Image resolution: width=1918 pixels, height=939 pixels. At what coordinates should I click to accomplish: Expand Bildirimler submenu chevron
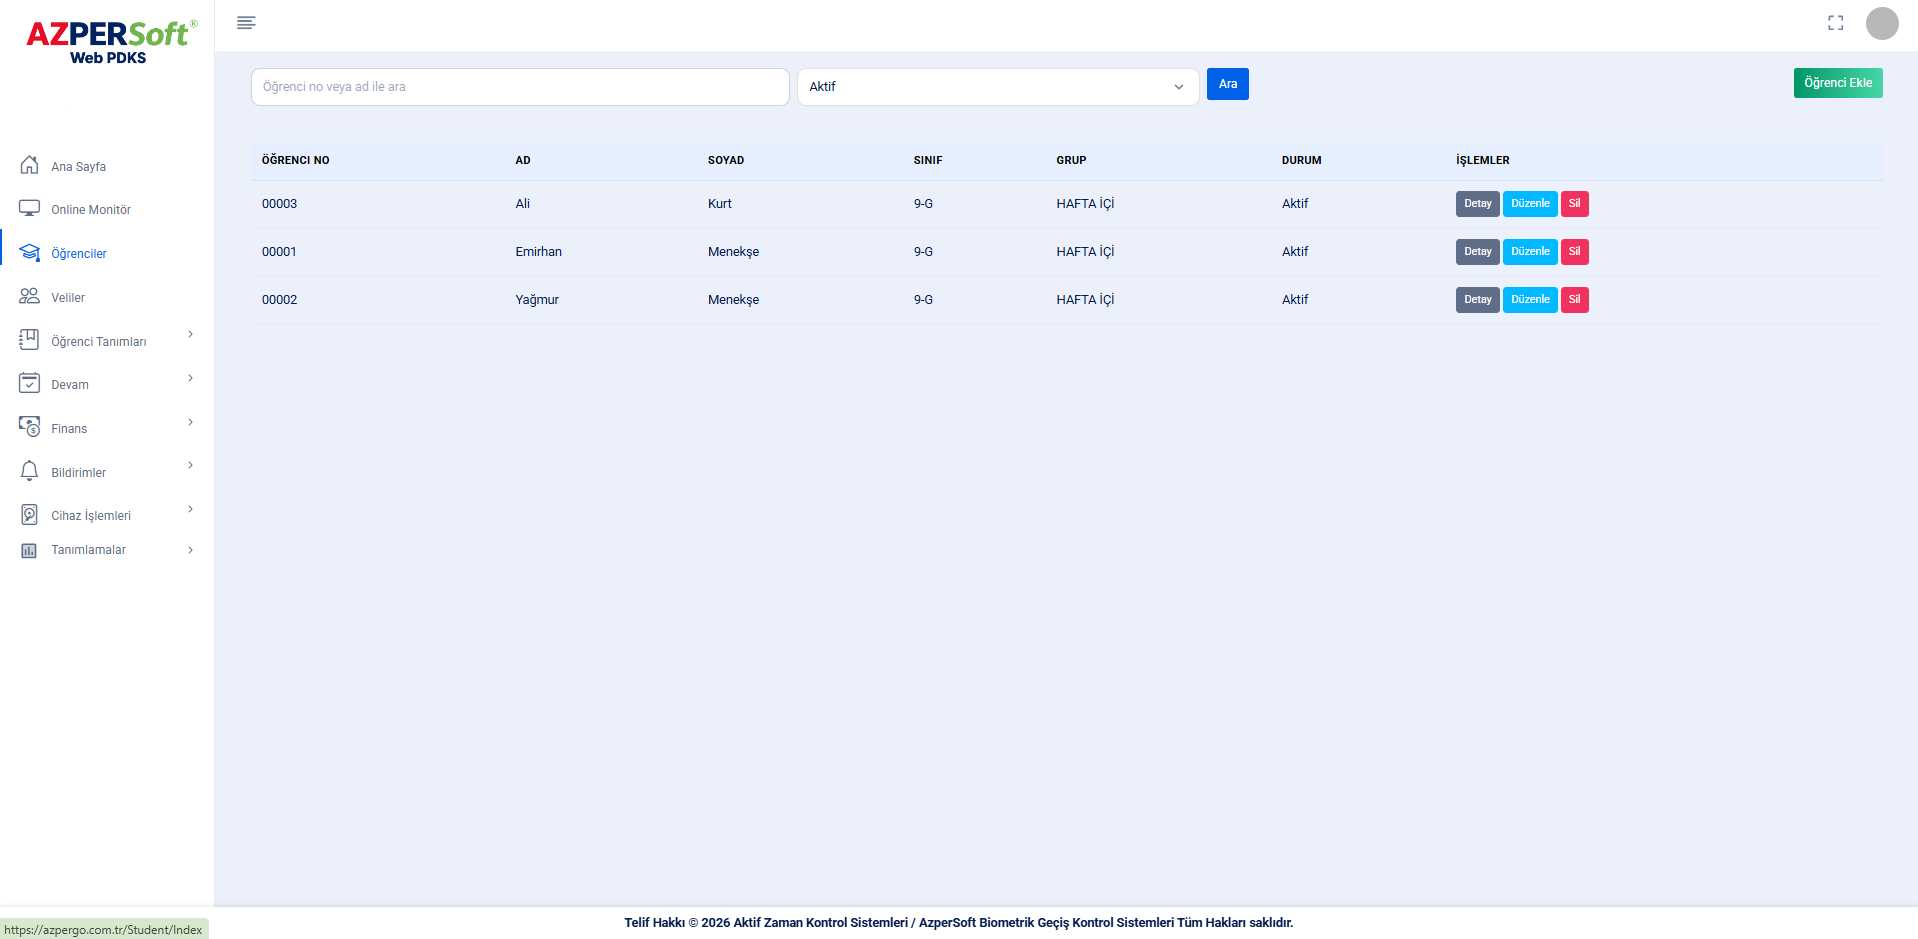pos(190,465)
